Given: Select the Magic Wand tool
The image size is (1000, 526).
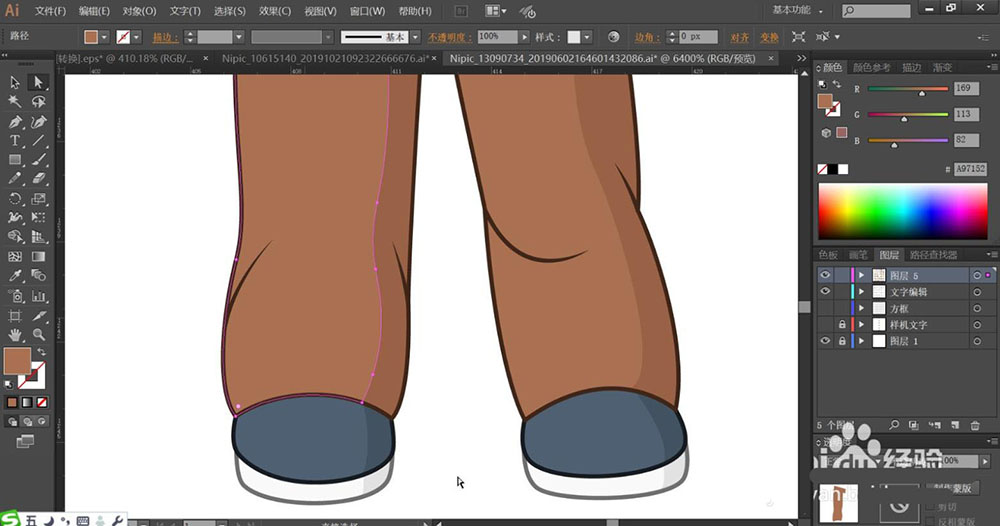Looking at the screenshot, I should (15, 102).
